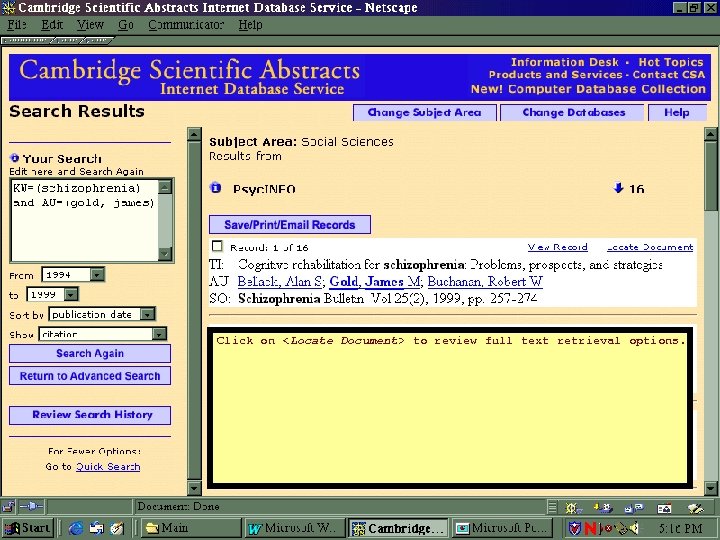
Task: Click the Contact CSA header link
Action: point(669,75)
